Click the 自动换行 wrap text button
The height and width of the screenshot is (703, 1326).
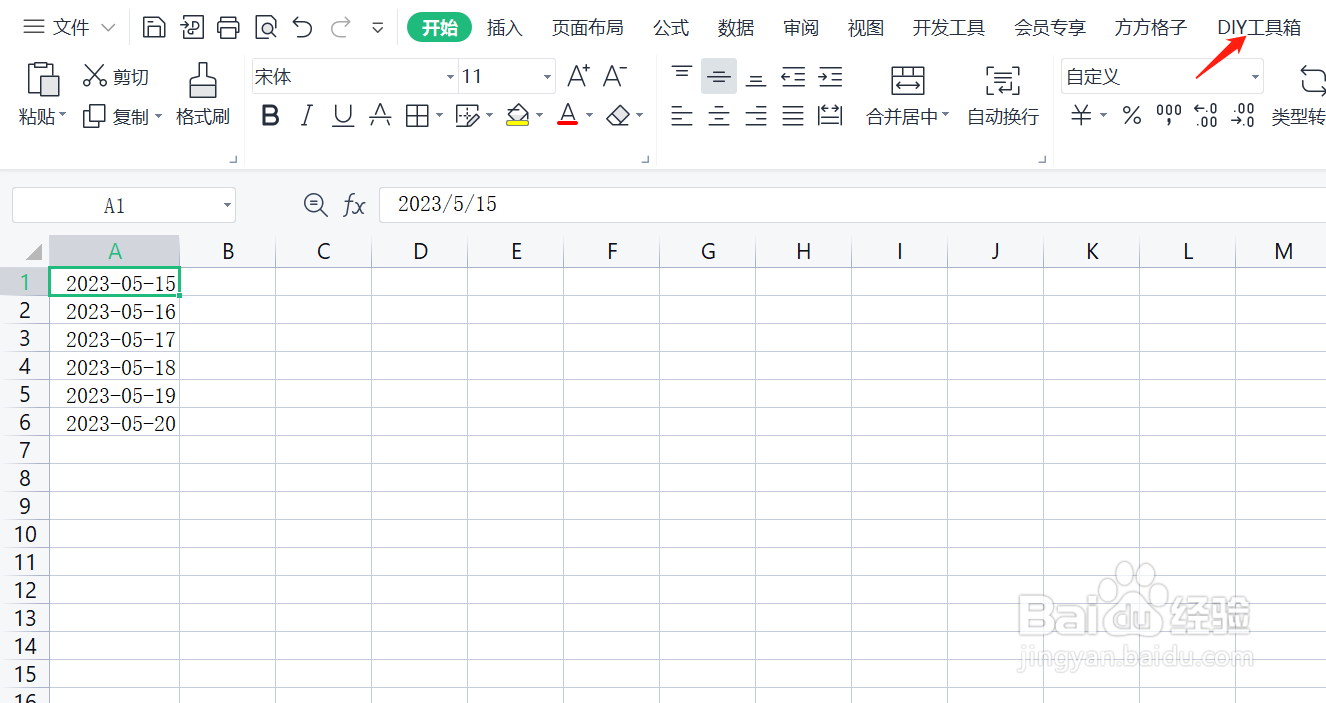(x=1003, y=96)
